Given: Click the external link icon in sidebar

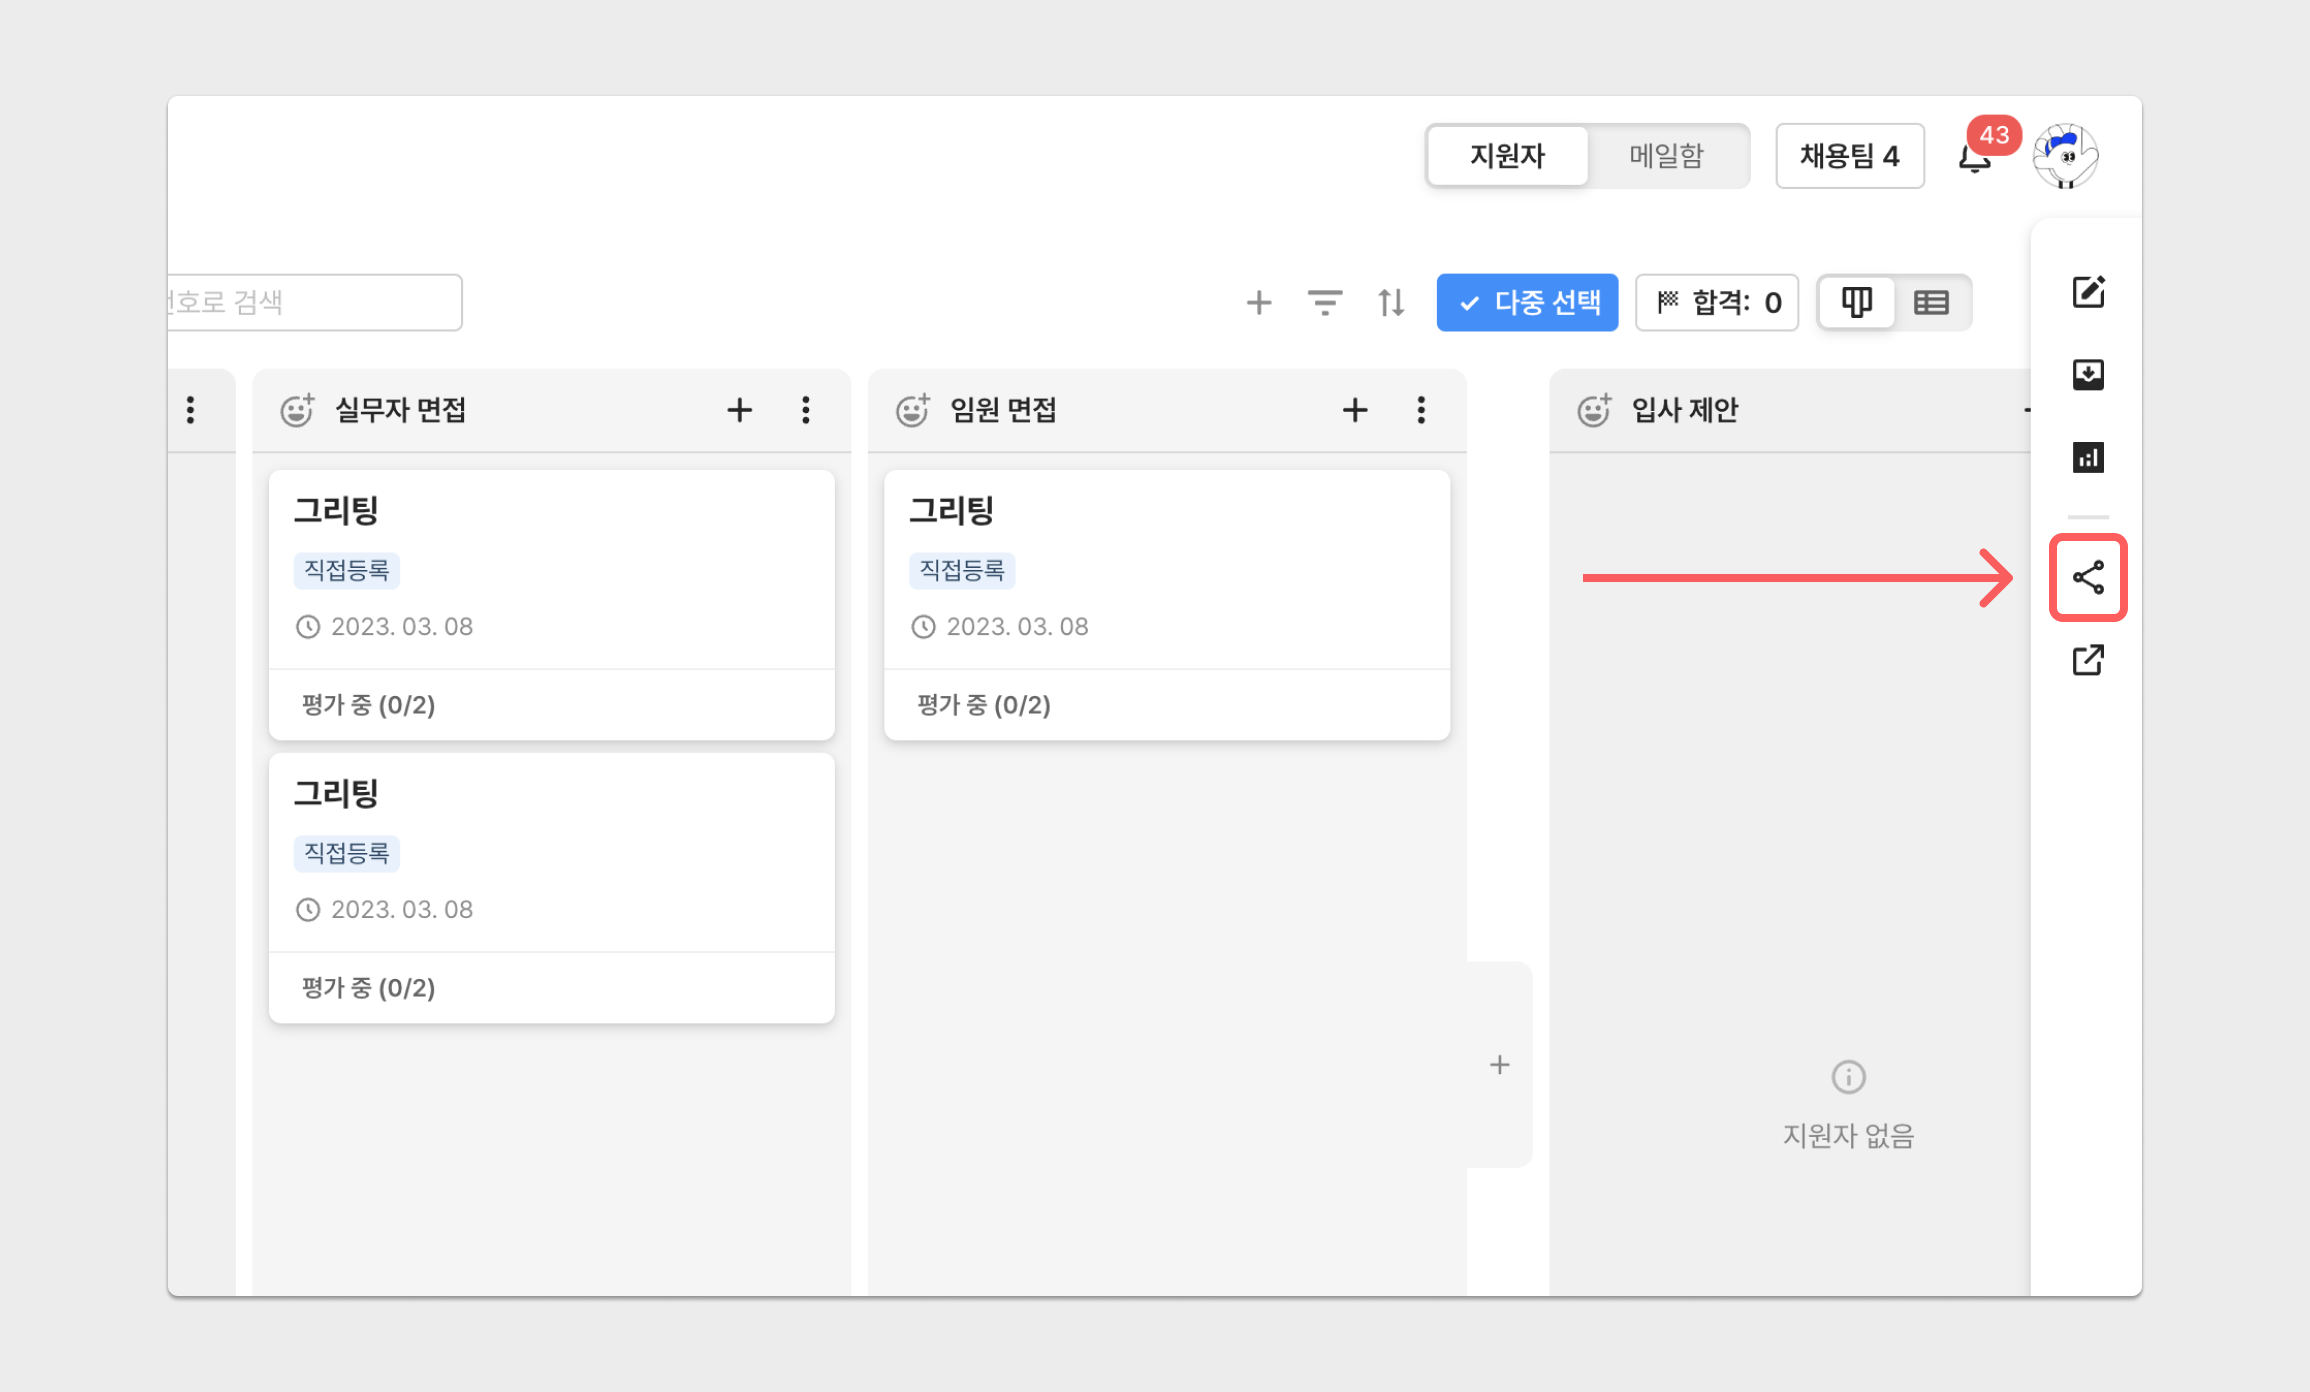Looking at the screenshot, I should point(2087,660).
